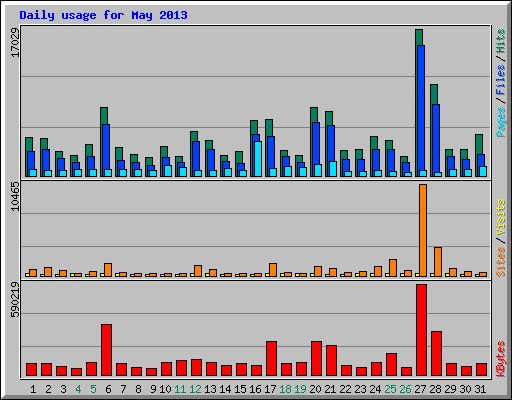512x400 pixels.
Task: Click the red KBytes bar for day 28
Action: click(436, 354)
